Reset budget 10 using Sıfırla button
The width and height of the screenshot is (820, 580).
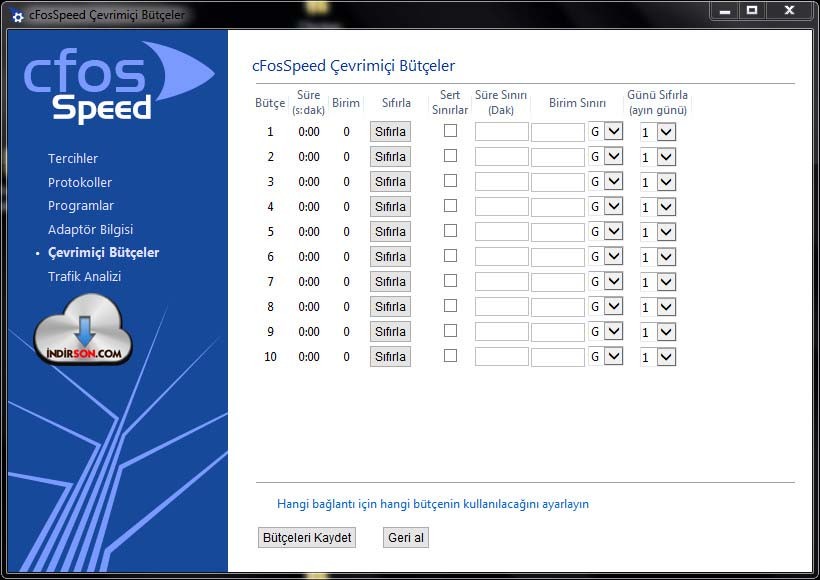[390, 357]
